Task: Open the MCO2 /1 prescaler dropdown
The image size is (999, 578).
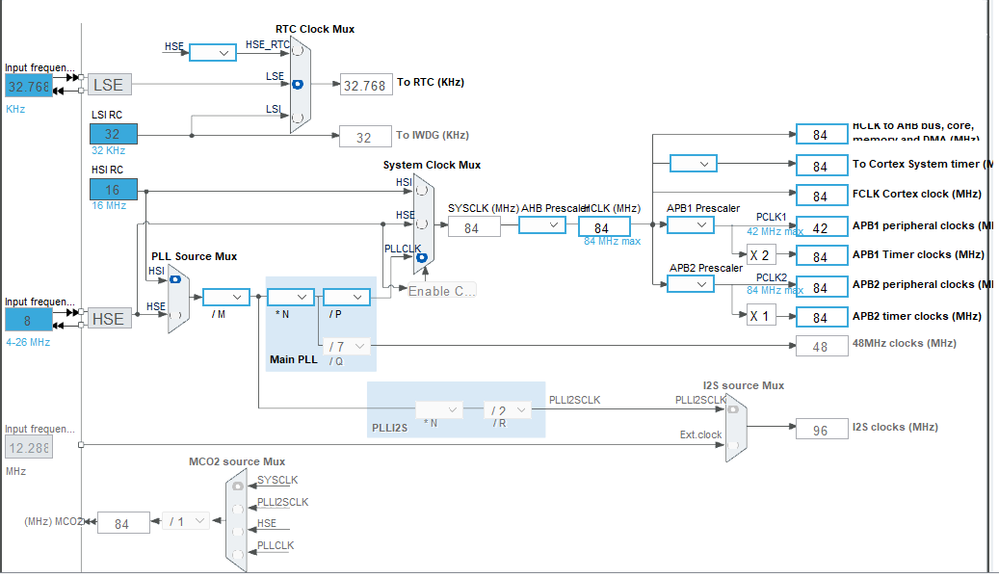Action: click(185, 521)
